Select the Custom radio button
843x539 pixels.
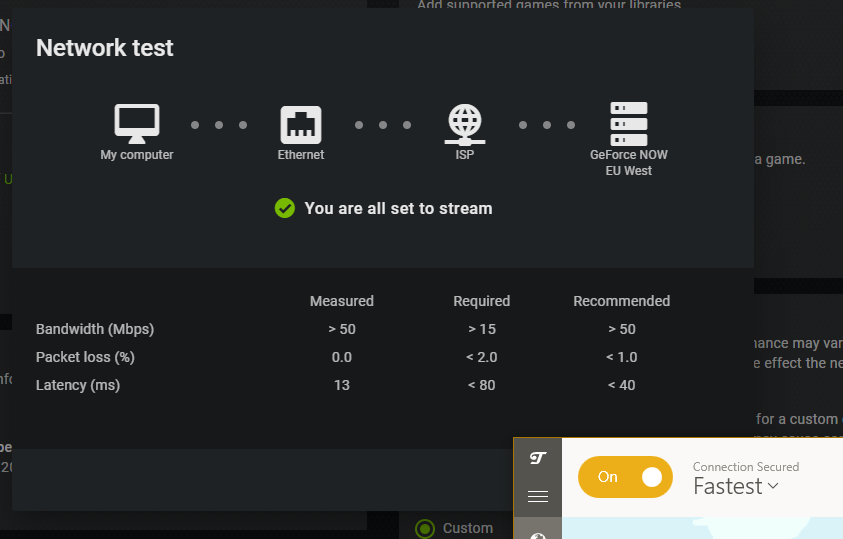[x=425, y=528]
